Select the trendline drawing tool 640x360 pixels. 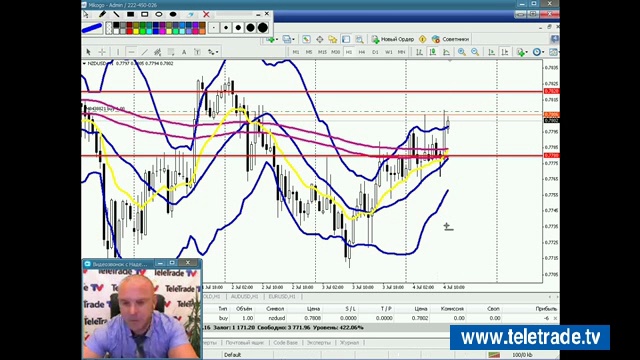coord(144,52)
